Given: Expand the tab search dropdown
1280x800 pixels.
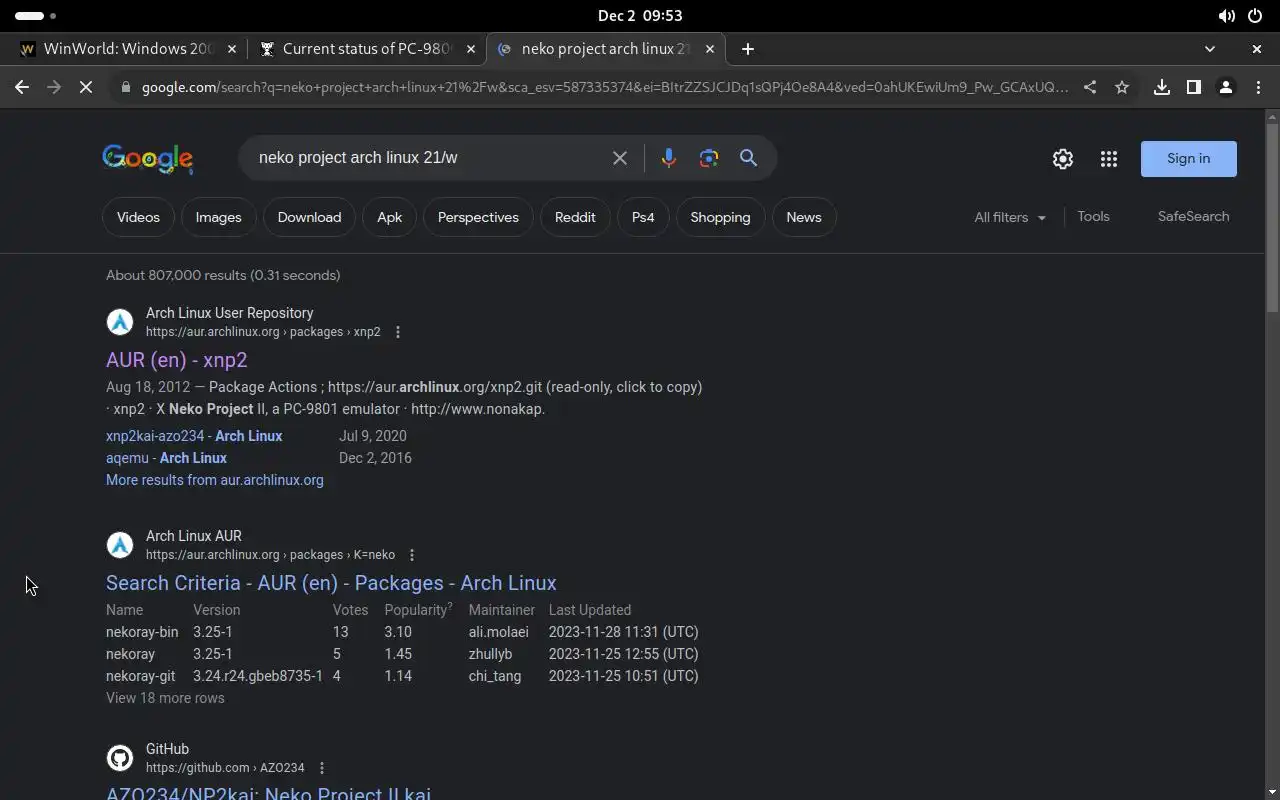Looking at the screenshot, I should 1210,48.
